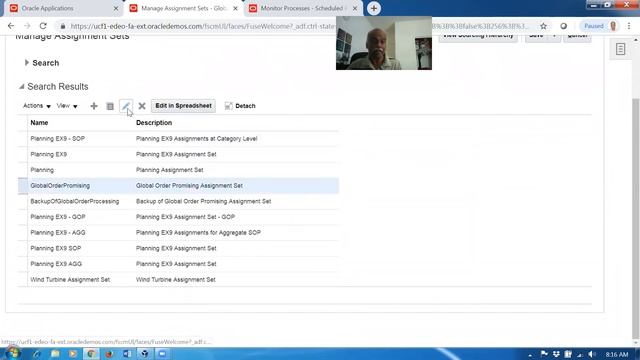The height and width of the screenshot is (360, 640).
Task: Open the View dropdown menu
Action: click(x=67, y=106)
